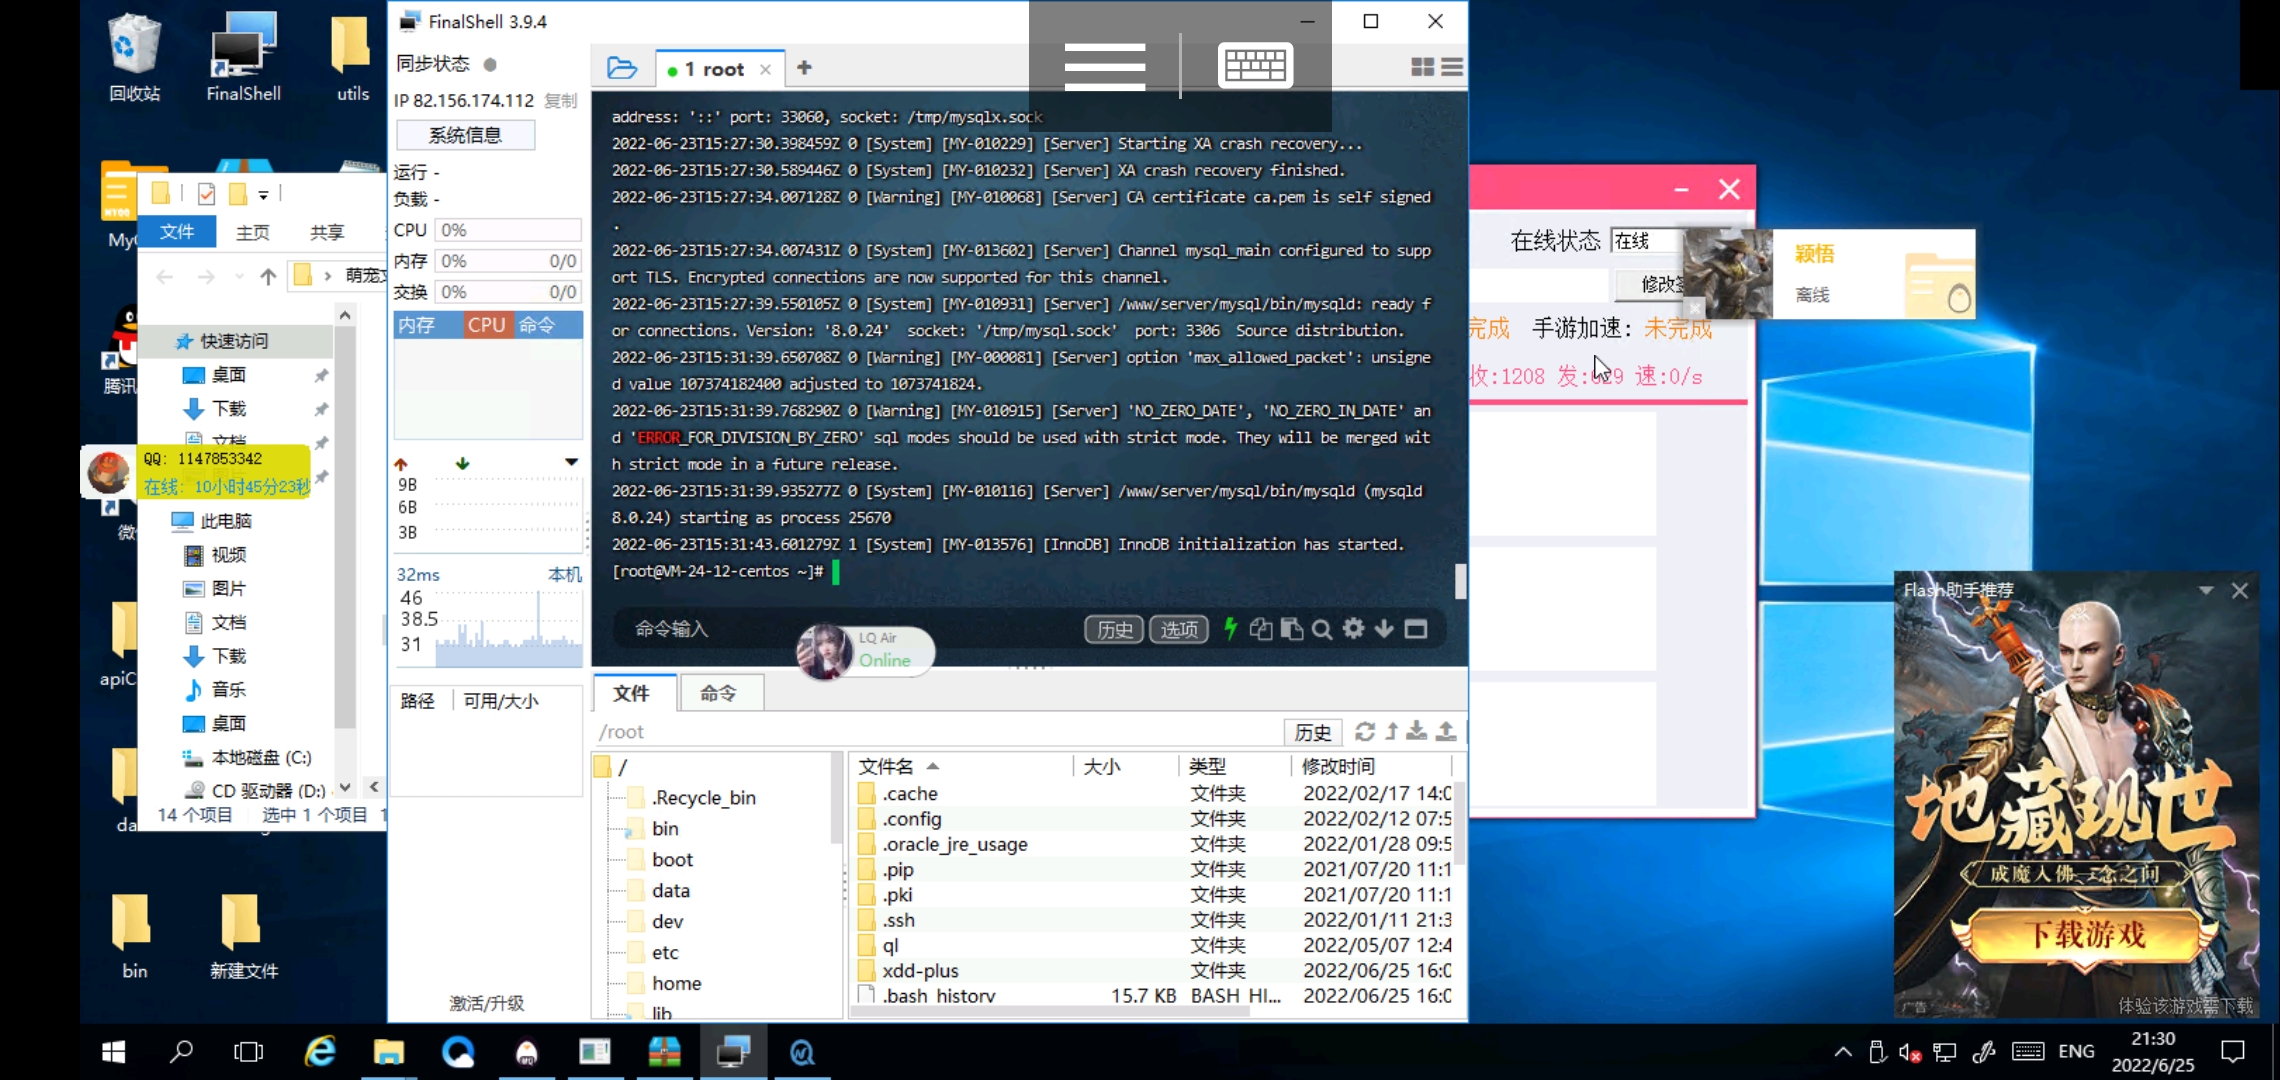Screen dimensions: 2280x1080
Task: Switch to the 命令 monitor tab
Action: [x=537, y=325]
